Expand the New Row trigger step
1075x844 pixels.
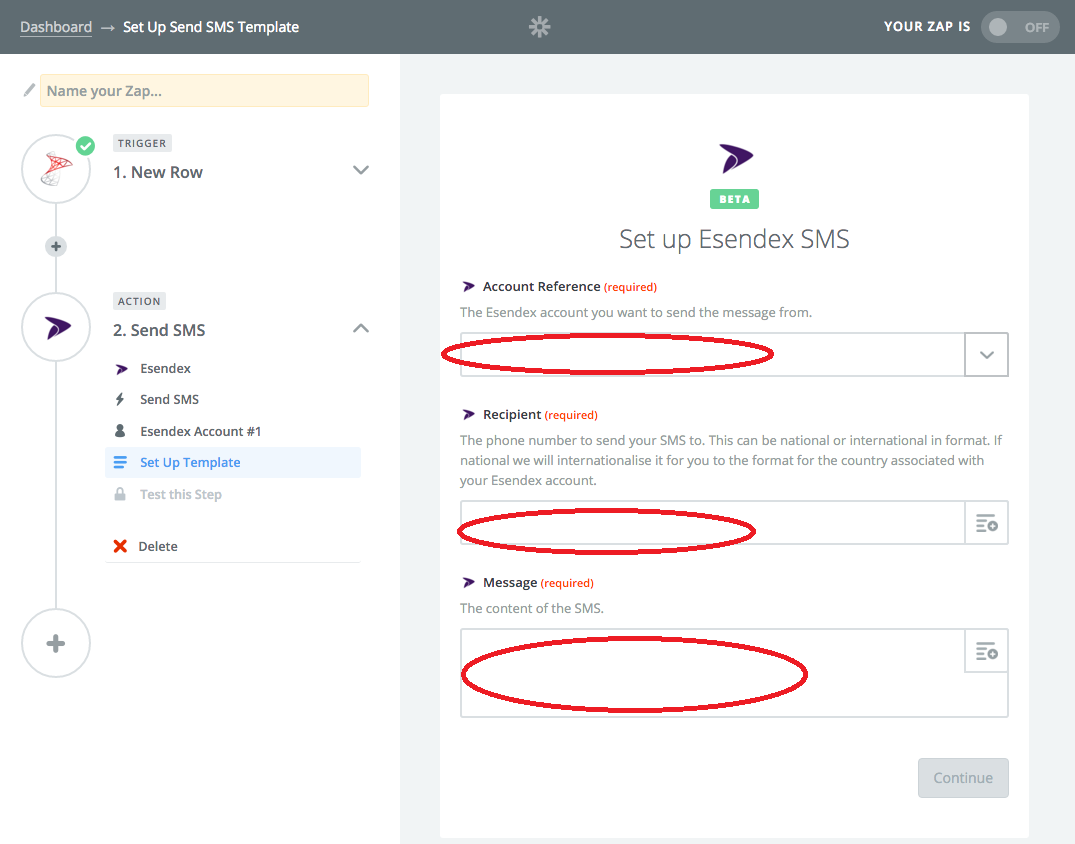tap(361, 171)
